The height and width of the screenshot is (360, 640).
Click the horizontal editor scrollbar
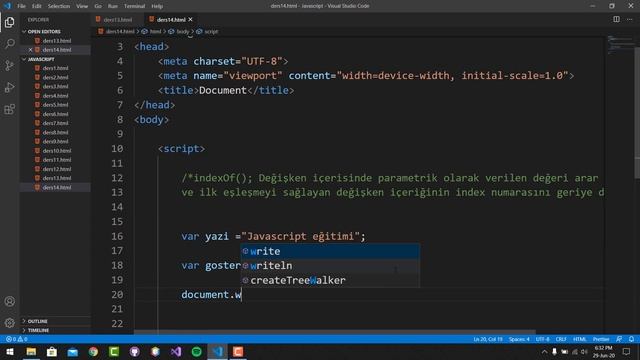point(335,332)
